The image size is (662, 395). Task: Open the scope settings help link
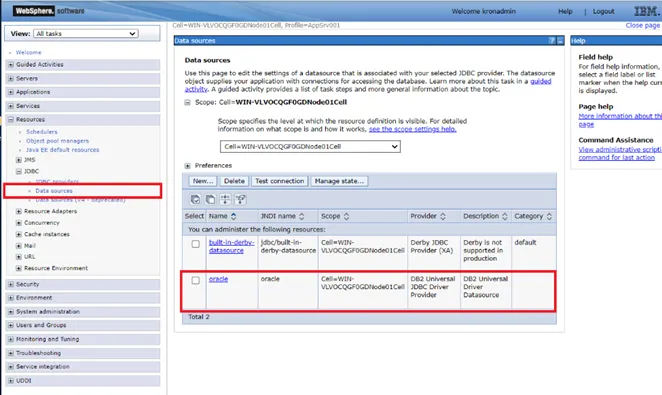412,129
